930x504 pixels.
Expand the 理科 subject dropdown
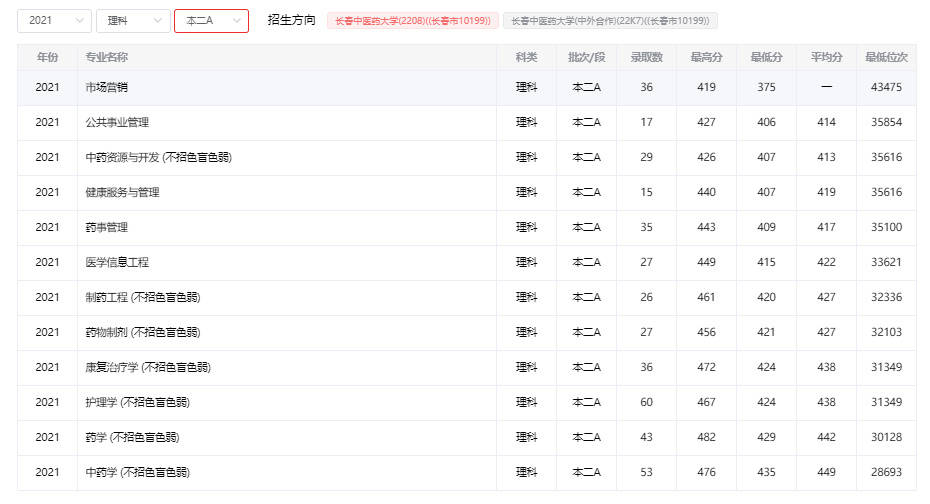133,21
